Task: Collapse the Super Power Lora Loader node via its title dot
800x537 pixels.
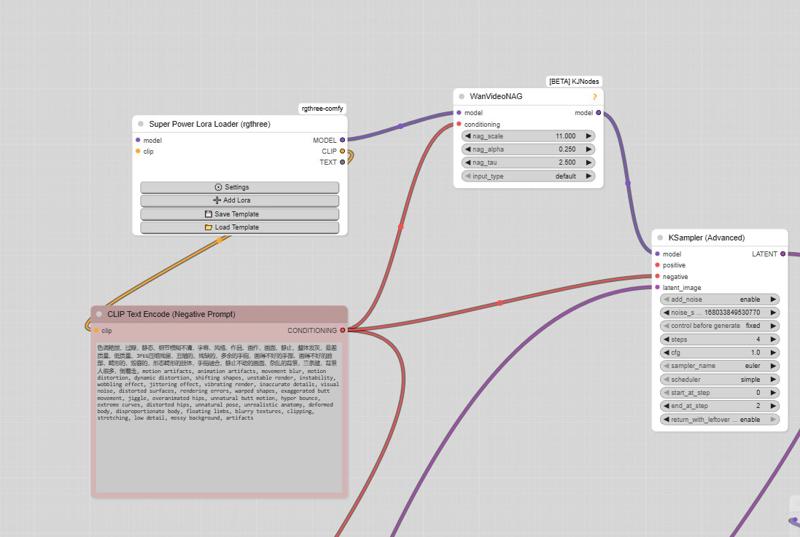Action: tap(141, 124)
